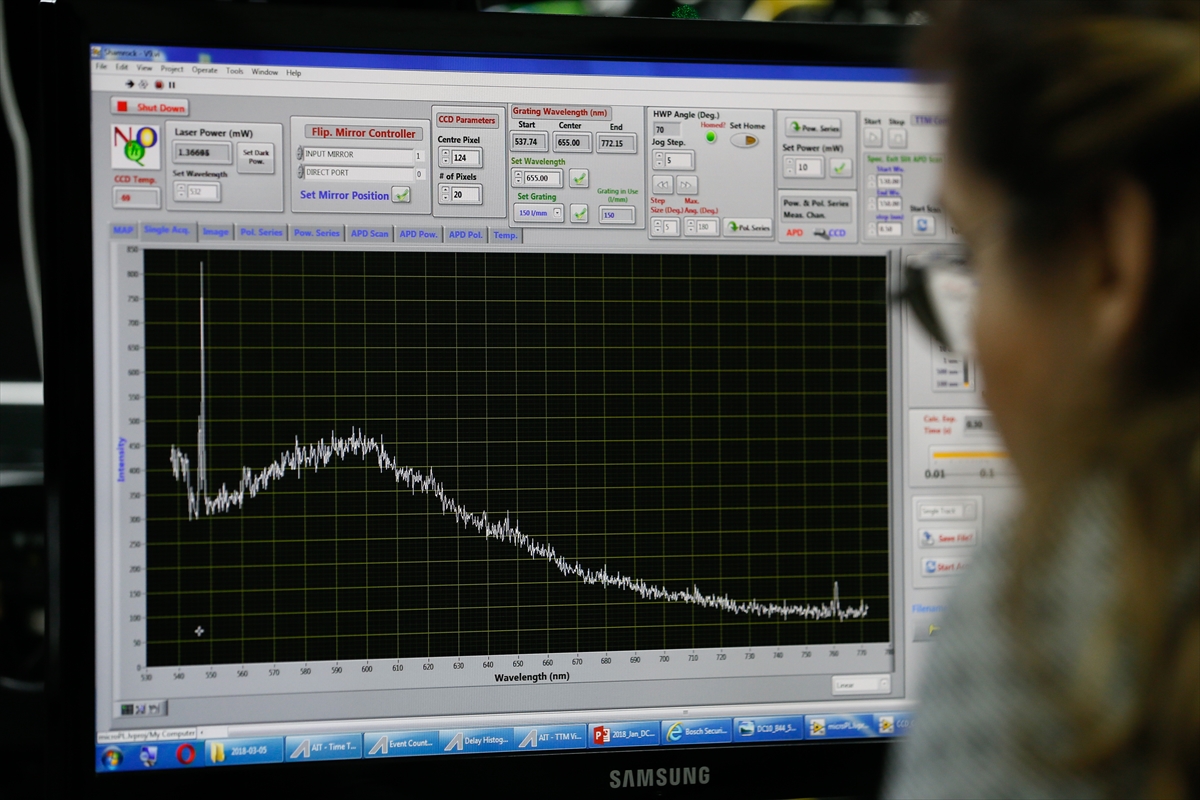Switch to the Delay Histog... taskbar window
Image resolution: width=1200 pixels, height=800 pixels.
click(476, 741)
